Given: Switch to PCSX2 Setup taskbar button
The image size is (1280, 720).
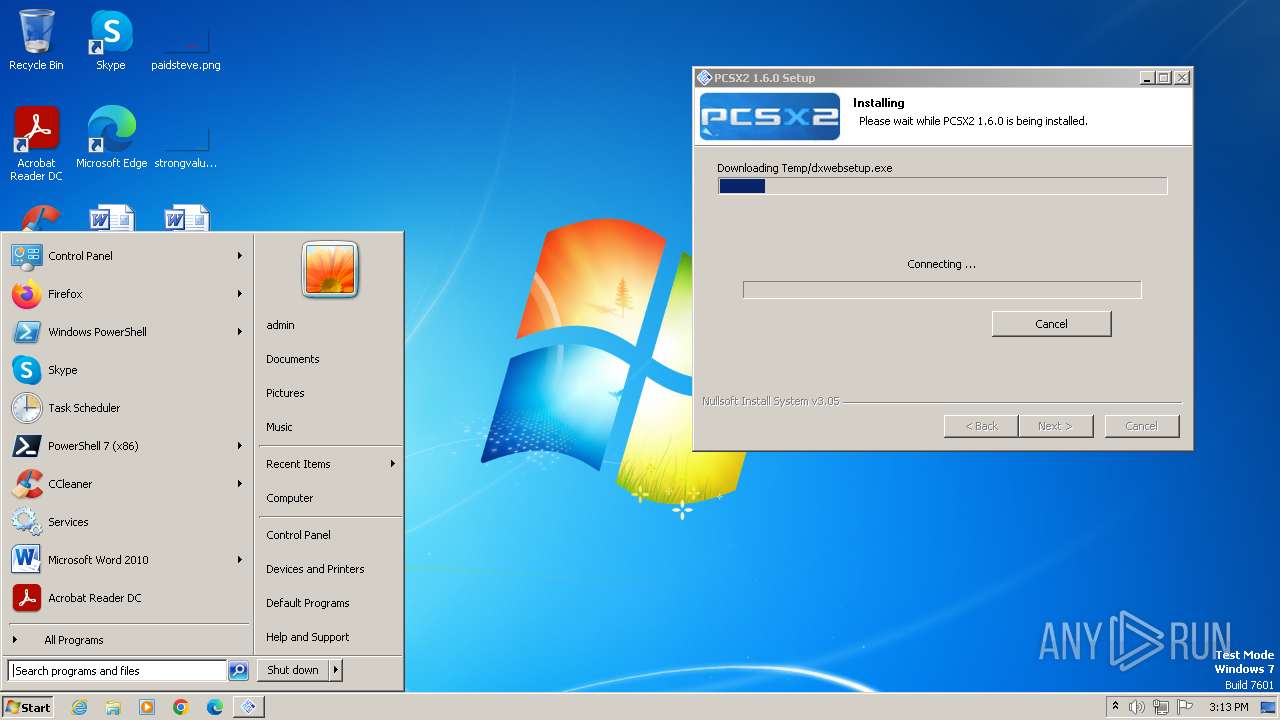Looking at the screenshot, I should pos(249,707).
